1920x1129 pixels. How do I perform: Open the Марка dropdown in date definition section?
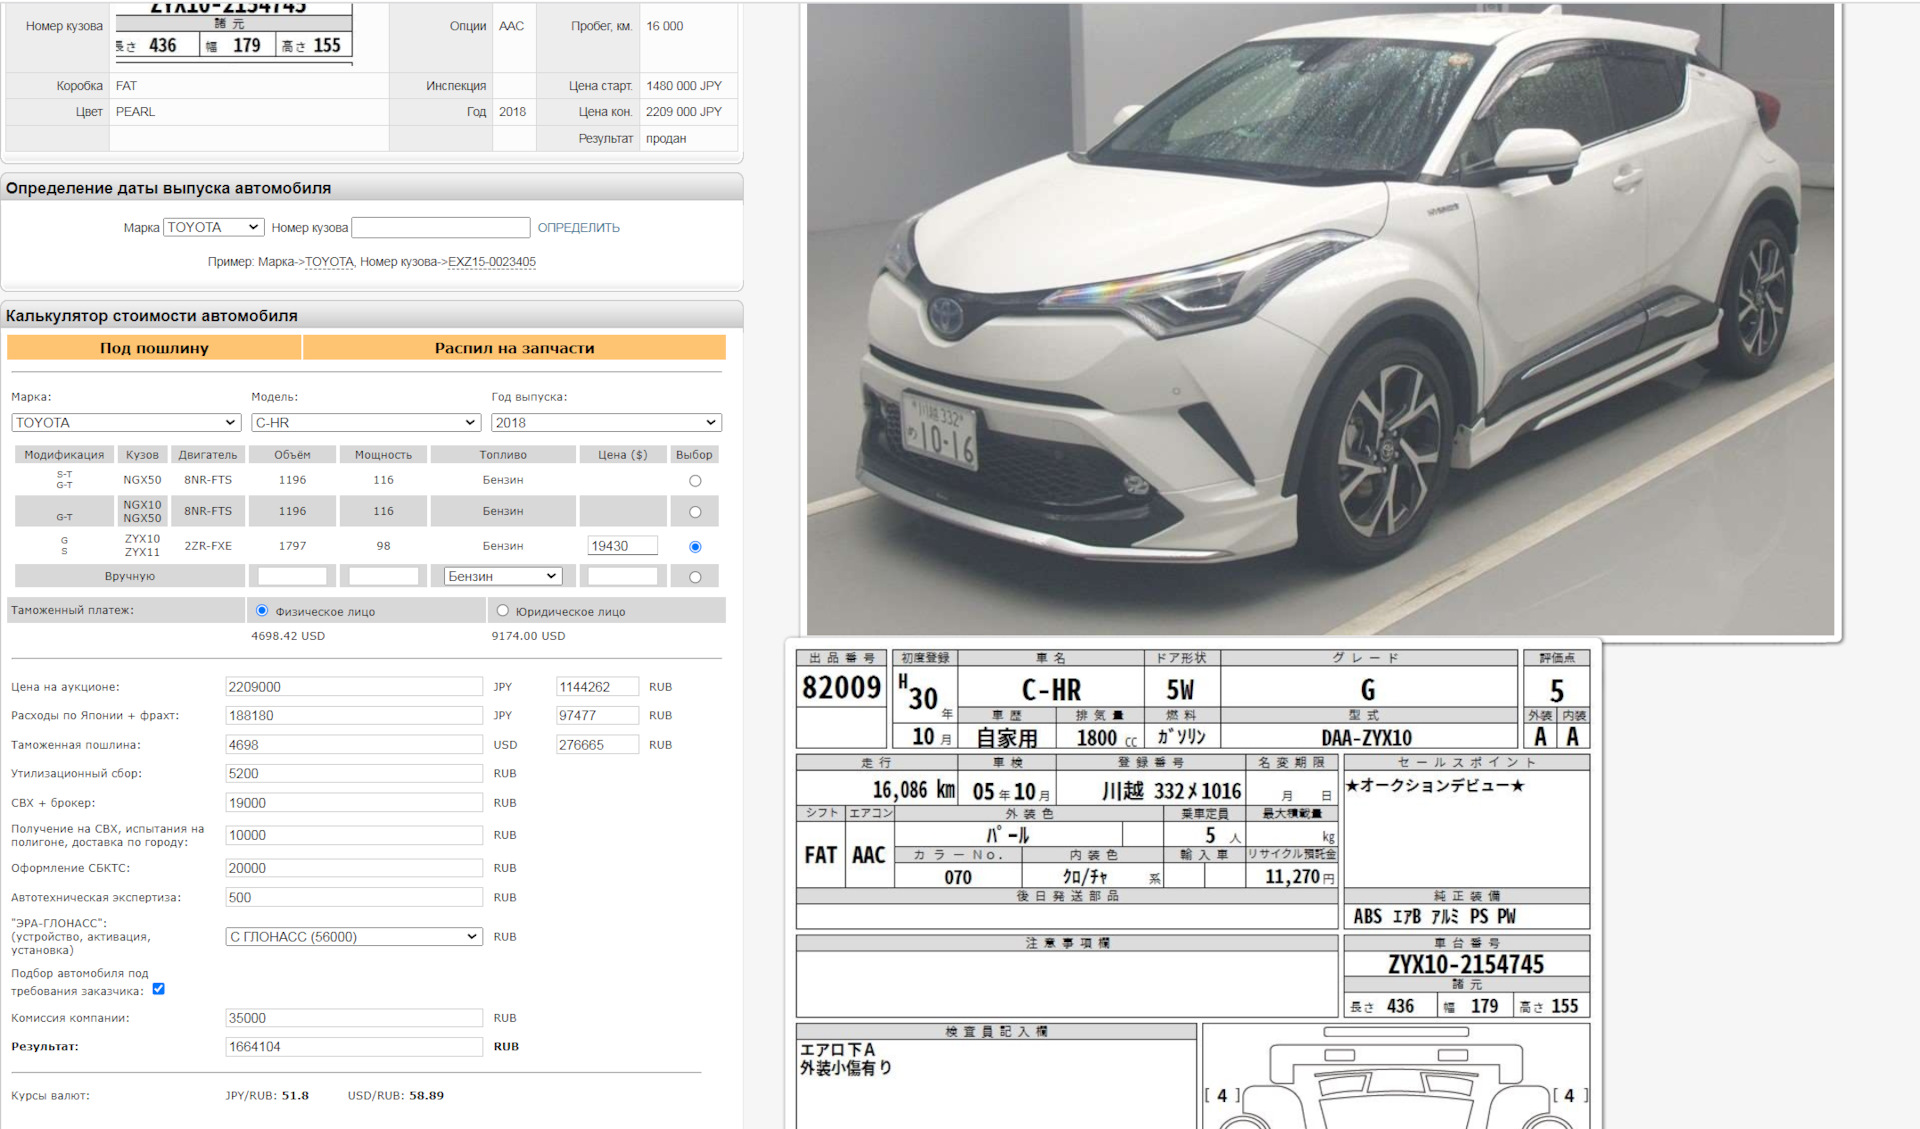click(x=214, y=228)
